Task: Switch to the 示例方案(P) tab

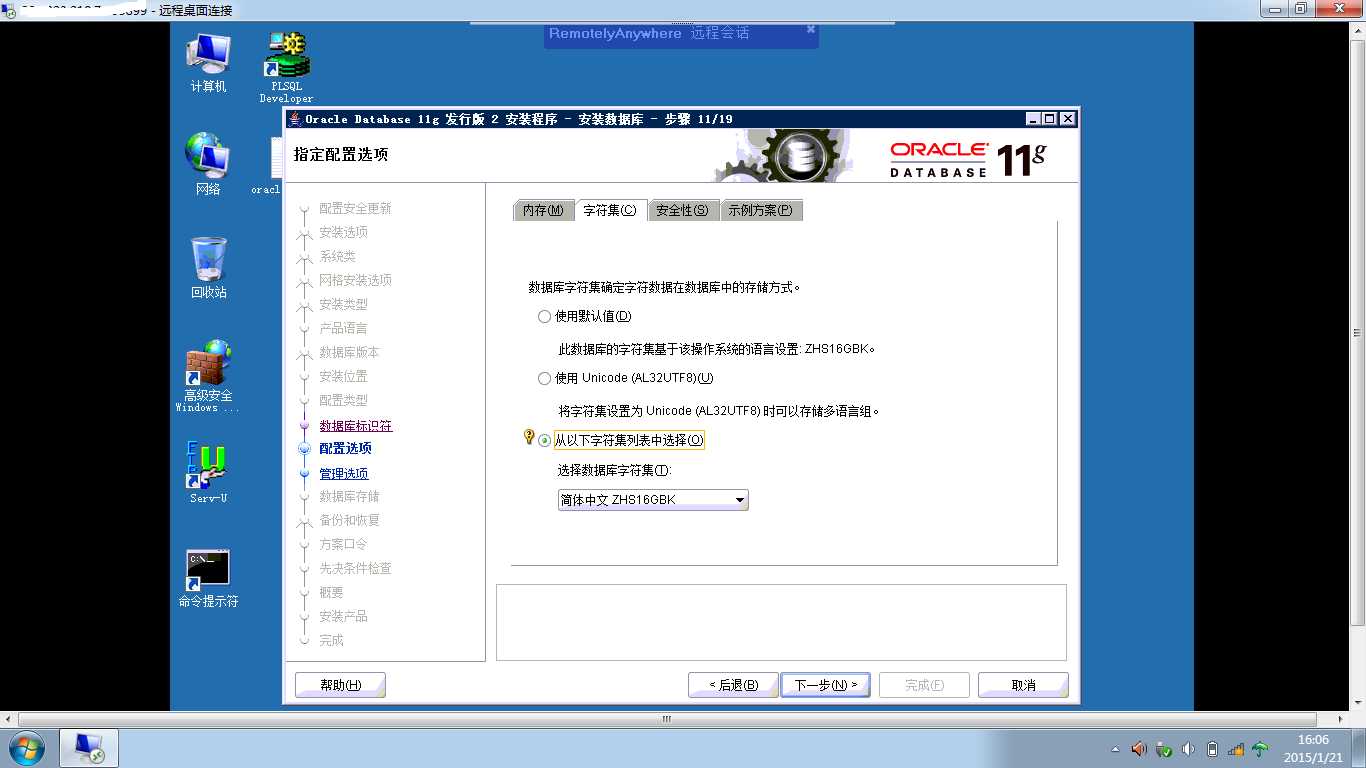Action: click(761, 211)
